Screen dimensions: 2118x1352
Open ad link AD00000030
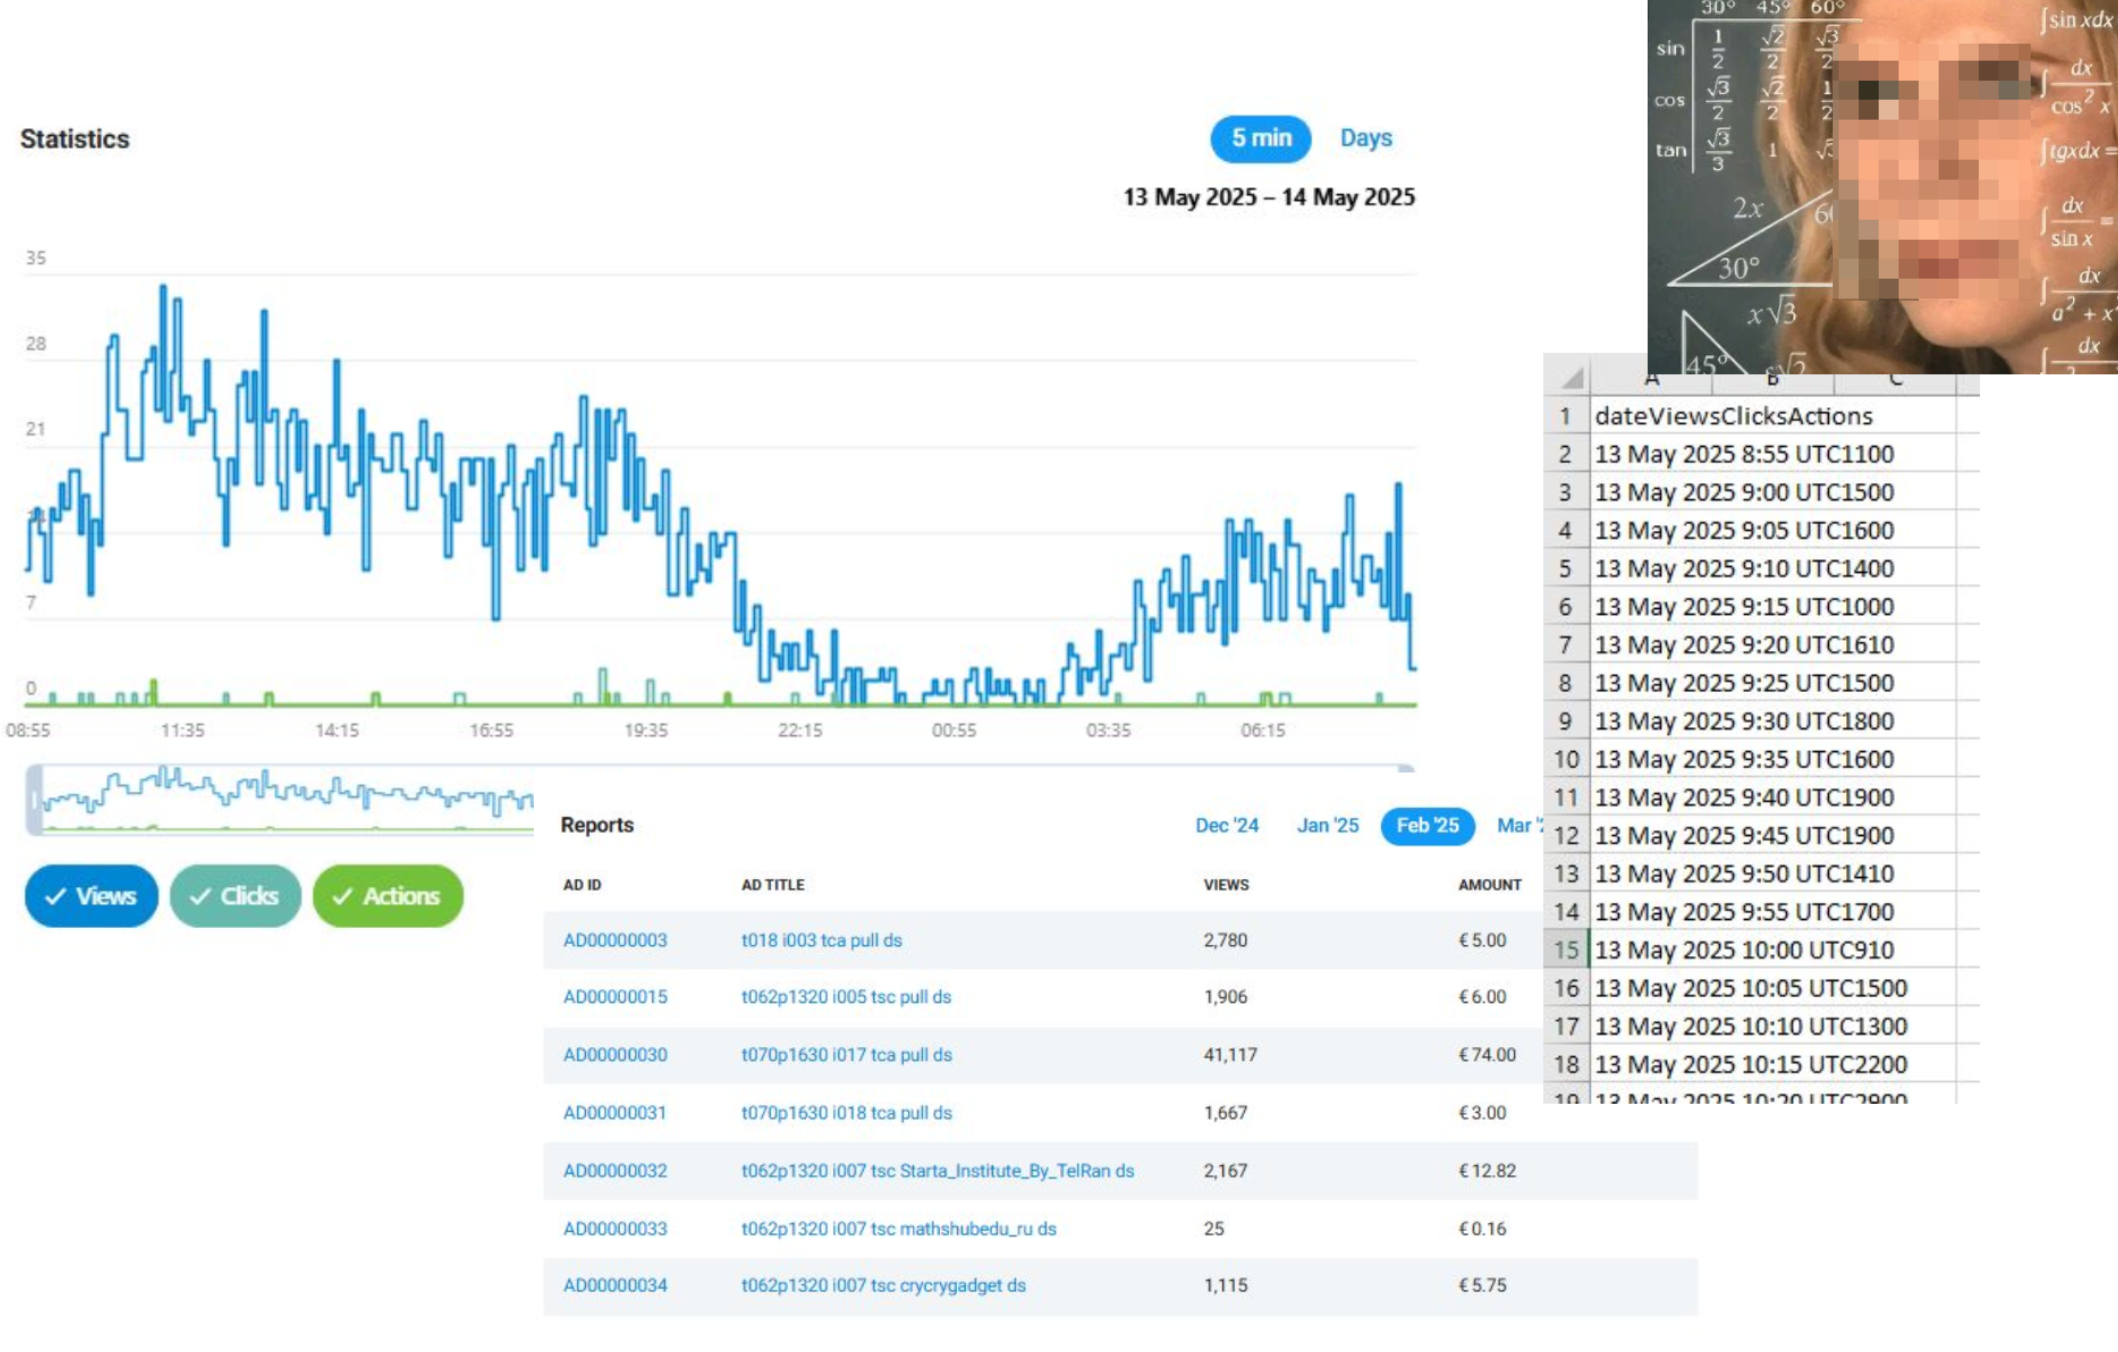[x=614, y=1055]
